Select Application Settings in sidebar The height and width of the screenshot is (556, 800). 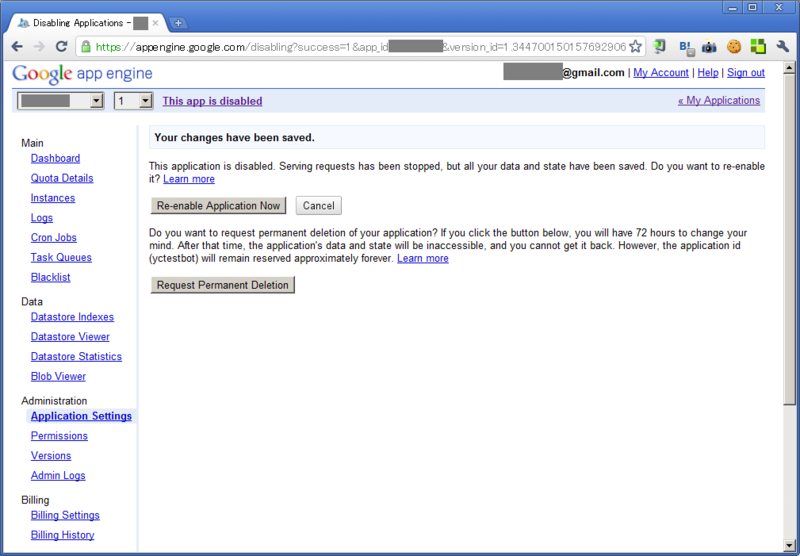(x=81, y=416)
